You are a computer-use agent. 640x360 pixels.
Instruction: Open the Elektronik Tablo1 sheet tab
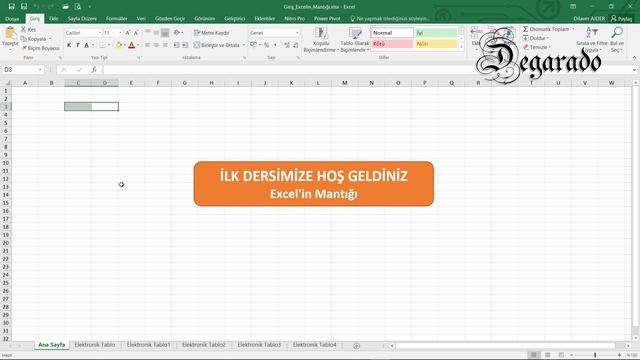(x=148, y=345)
